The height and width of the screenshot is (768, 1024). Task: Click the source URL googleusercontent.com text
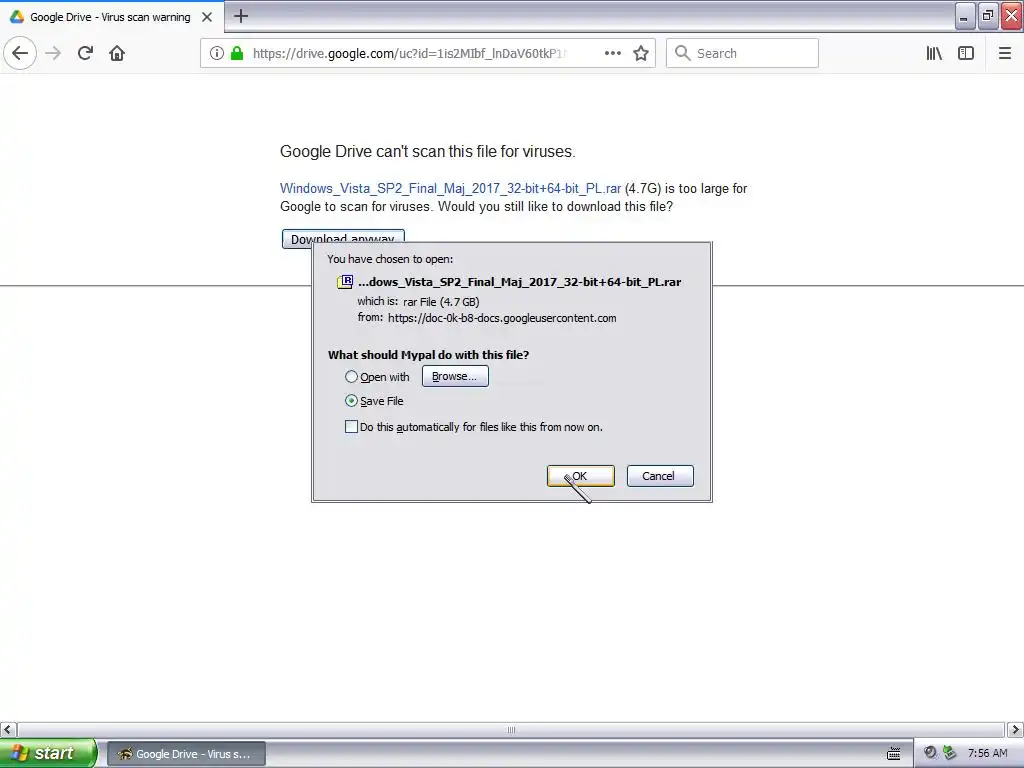(x=502, y=318)
